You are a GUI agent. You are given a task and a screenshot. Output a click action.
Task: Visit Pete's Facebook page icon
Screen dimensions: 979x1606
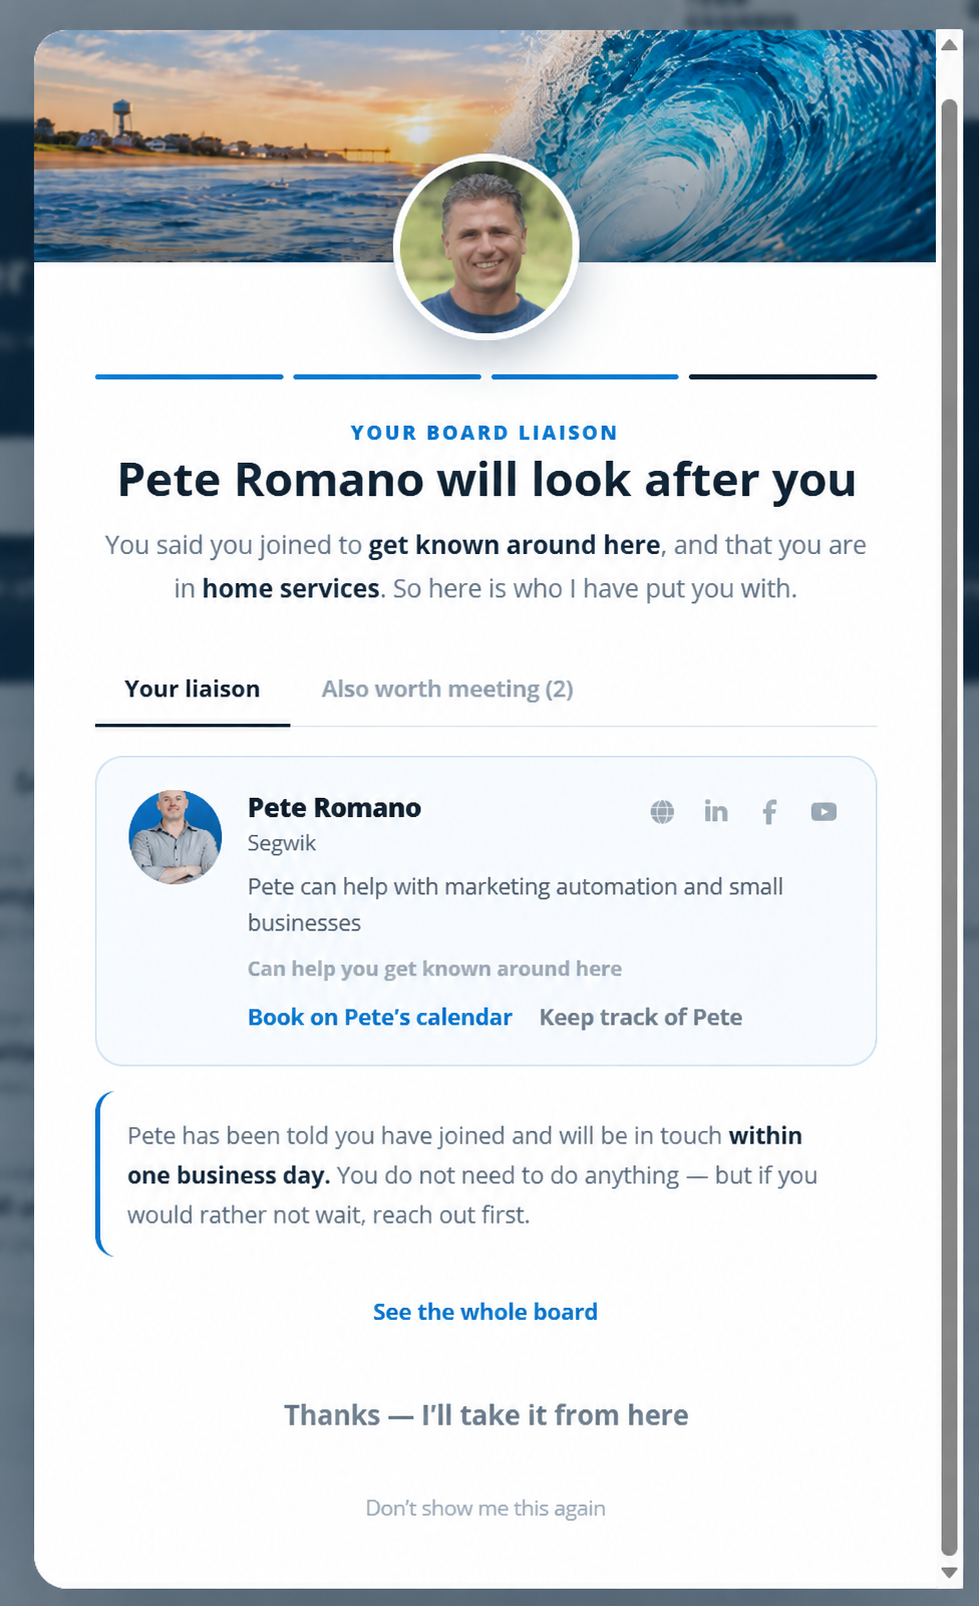coord(769,812)
